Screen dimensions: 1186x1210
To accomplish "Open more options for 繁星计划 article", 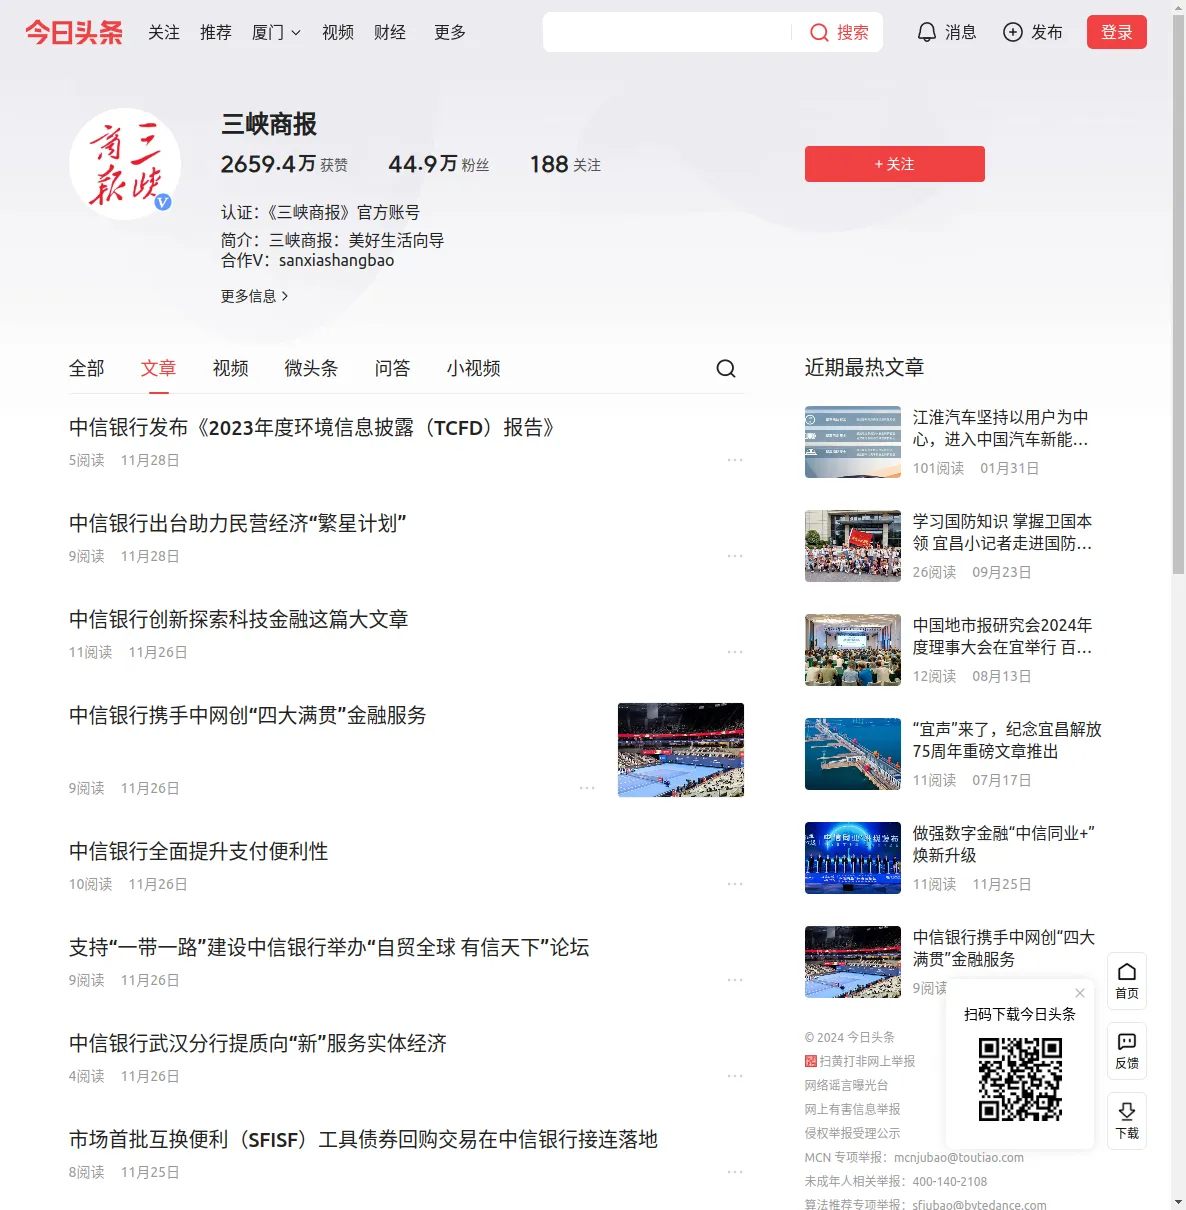I will (735, 556).
